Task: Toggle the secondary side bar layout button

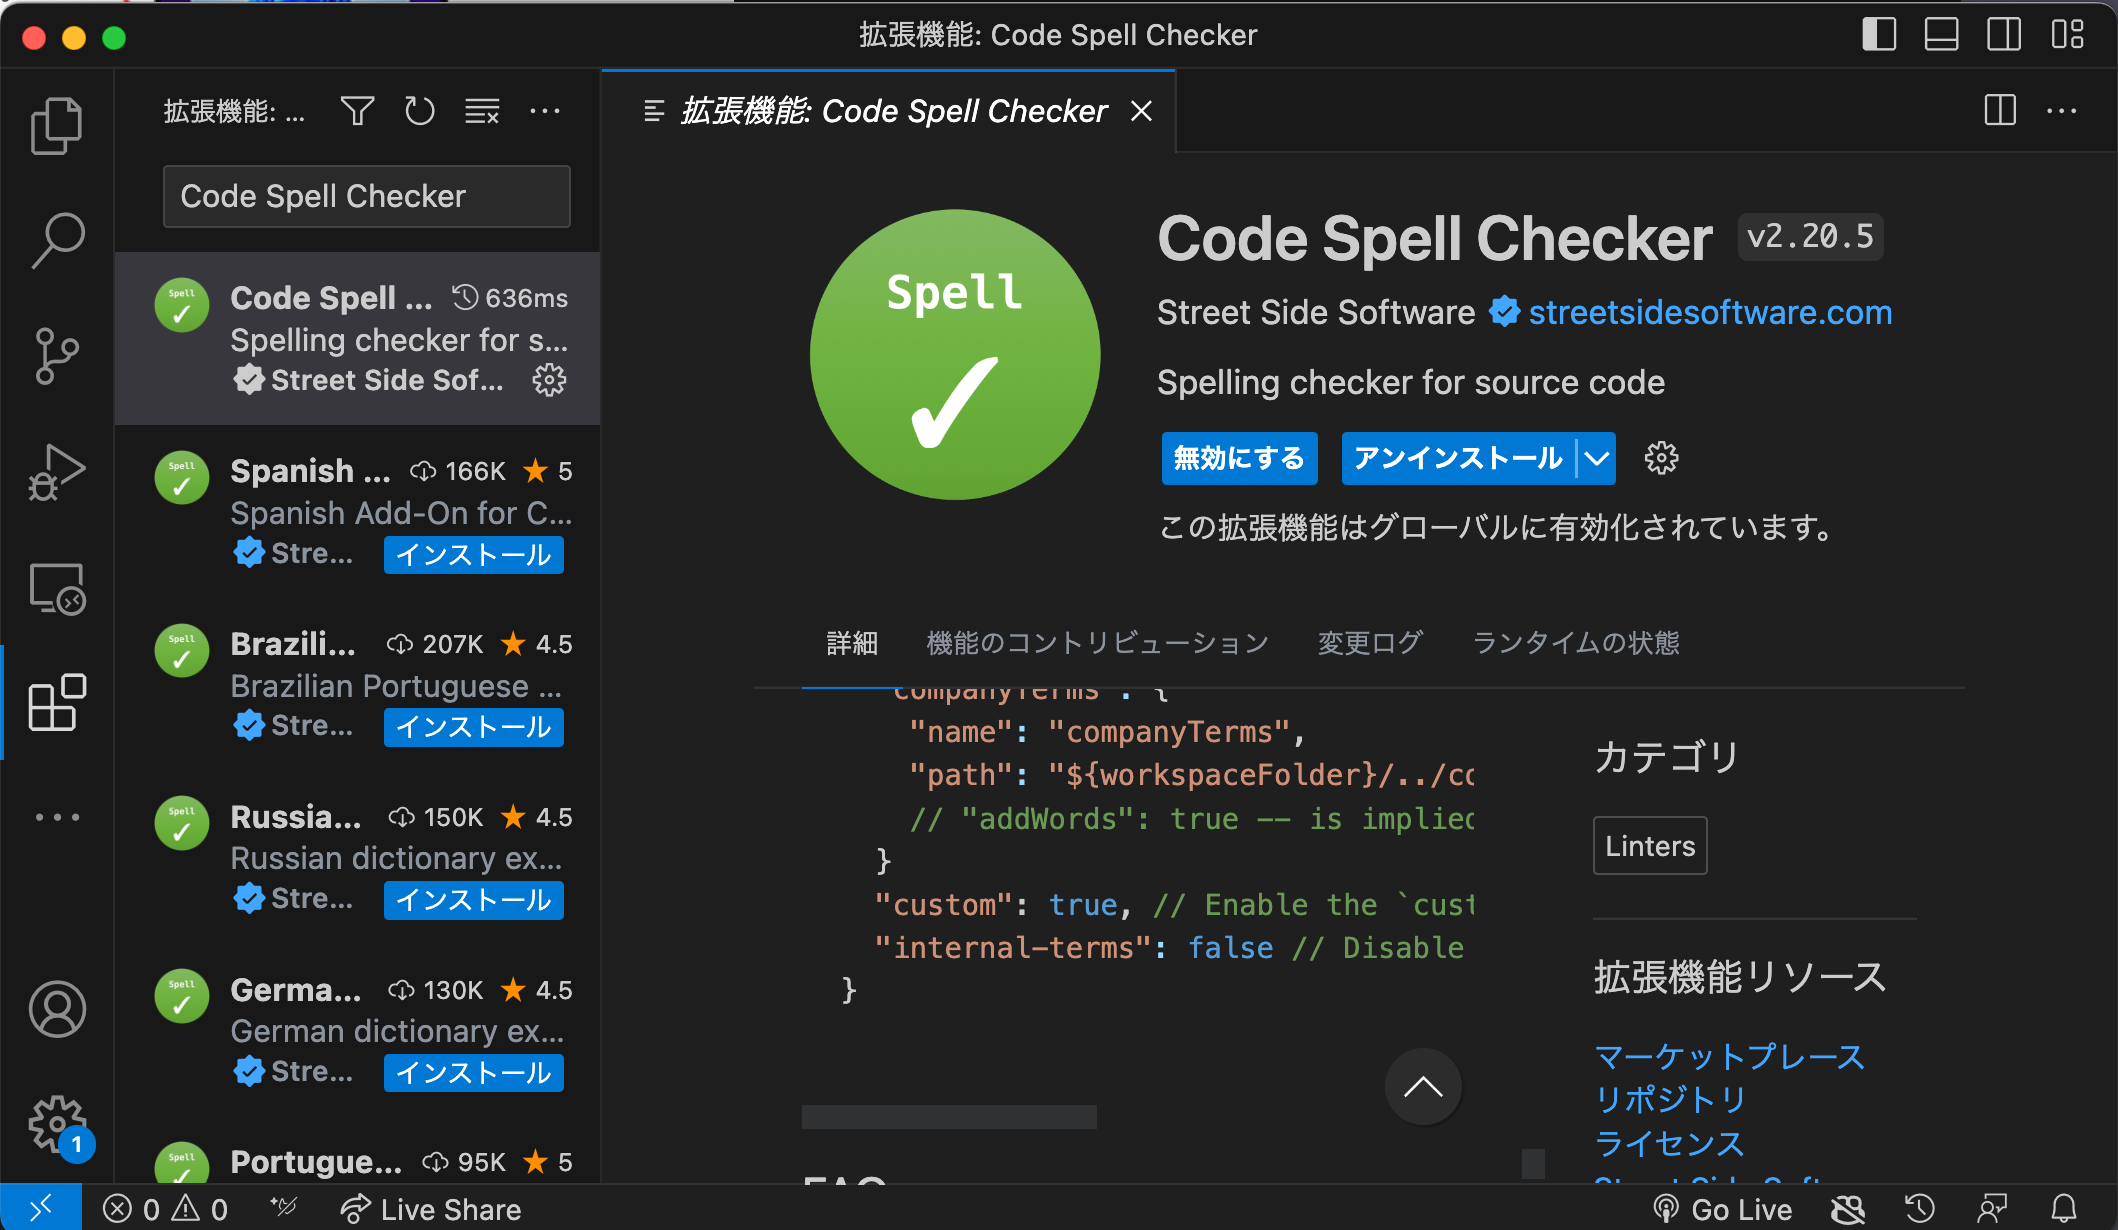Action: coord(2003,34)
